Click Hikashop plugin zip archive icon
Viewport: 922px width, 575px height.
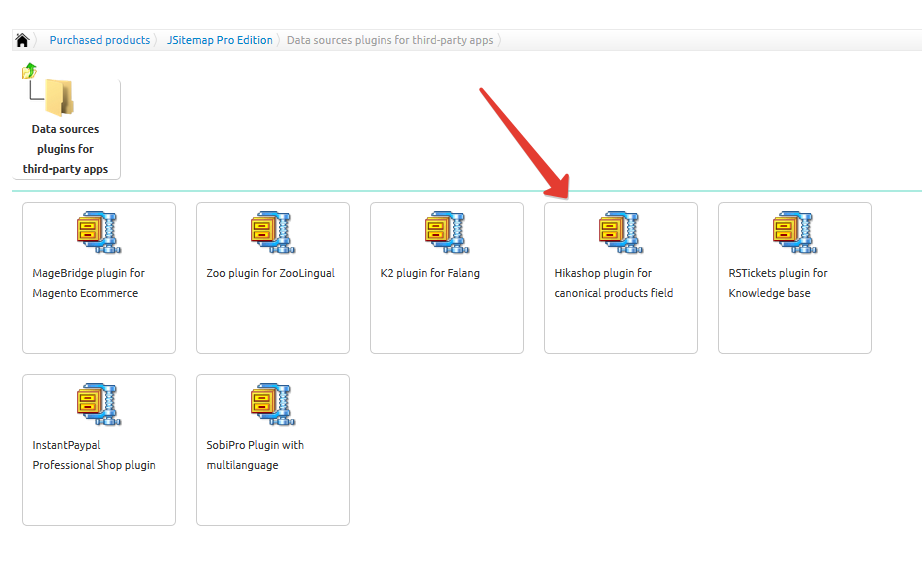coord(621,232)
